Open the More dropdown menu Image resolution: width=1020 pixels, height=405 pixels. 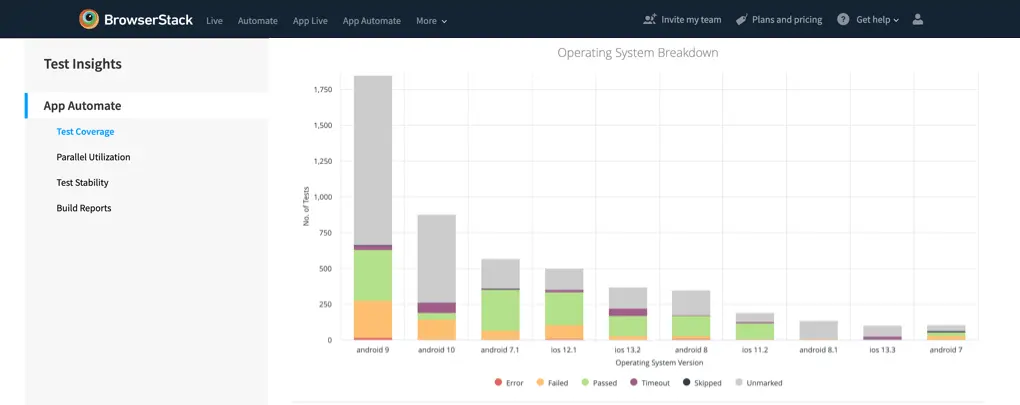point(431,21)
